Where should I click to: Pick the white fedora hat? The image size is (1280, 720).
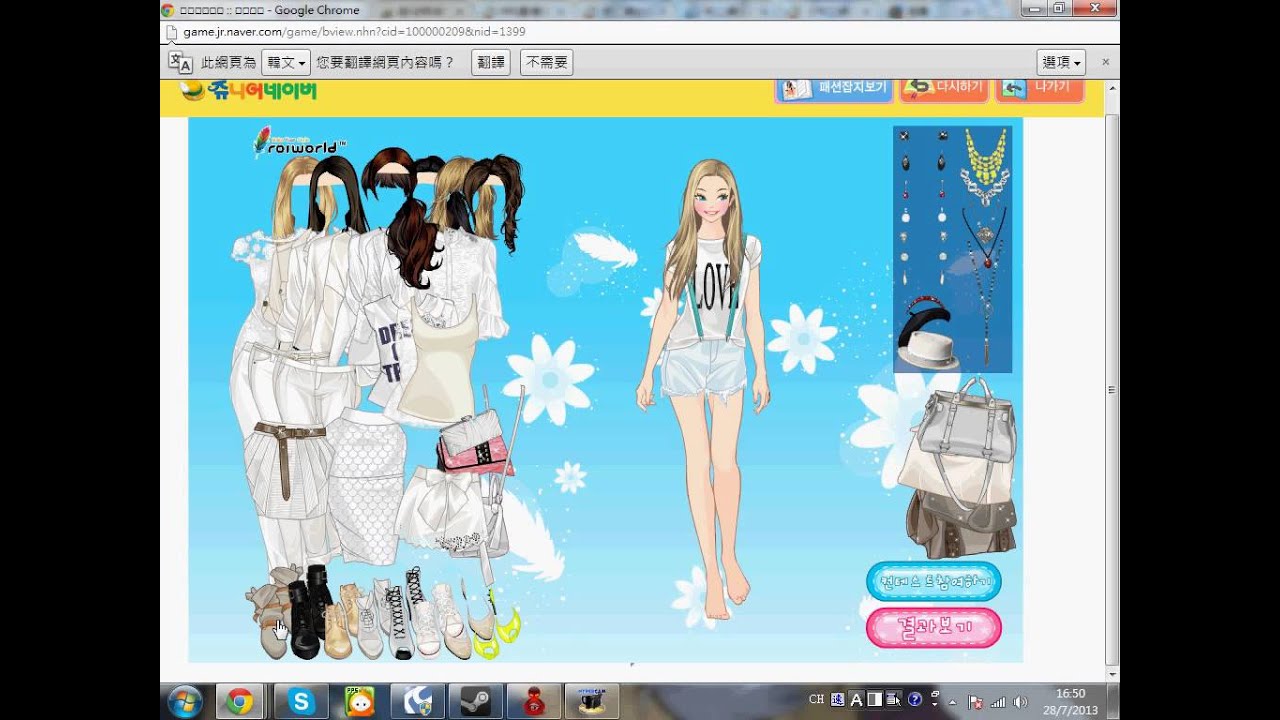926,351
